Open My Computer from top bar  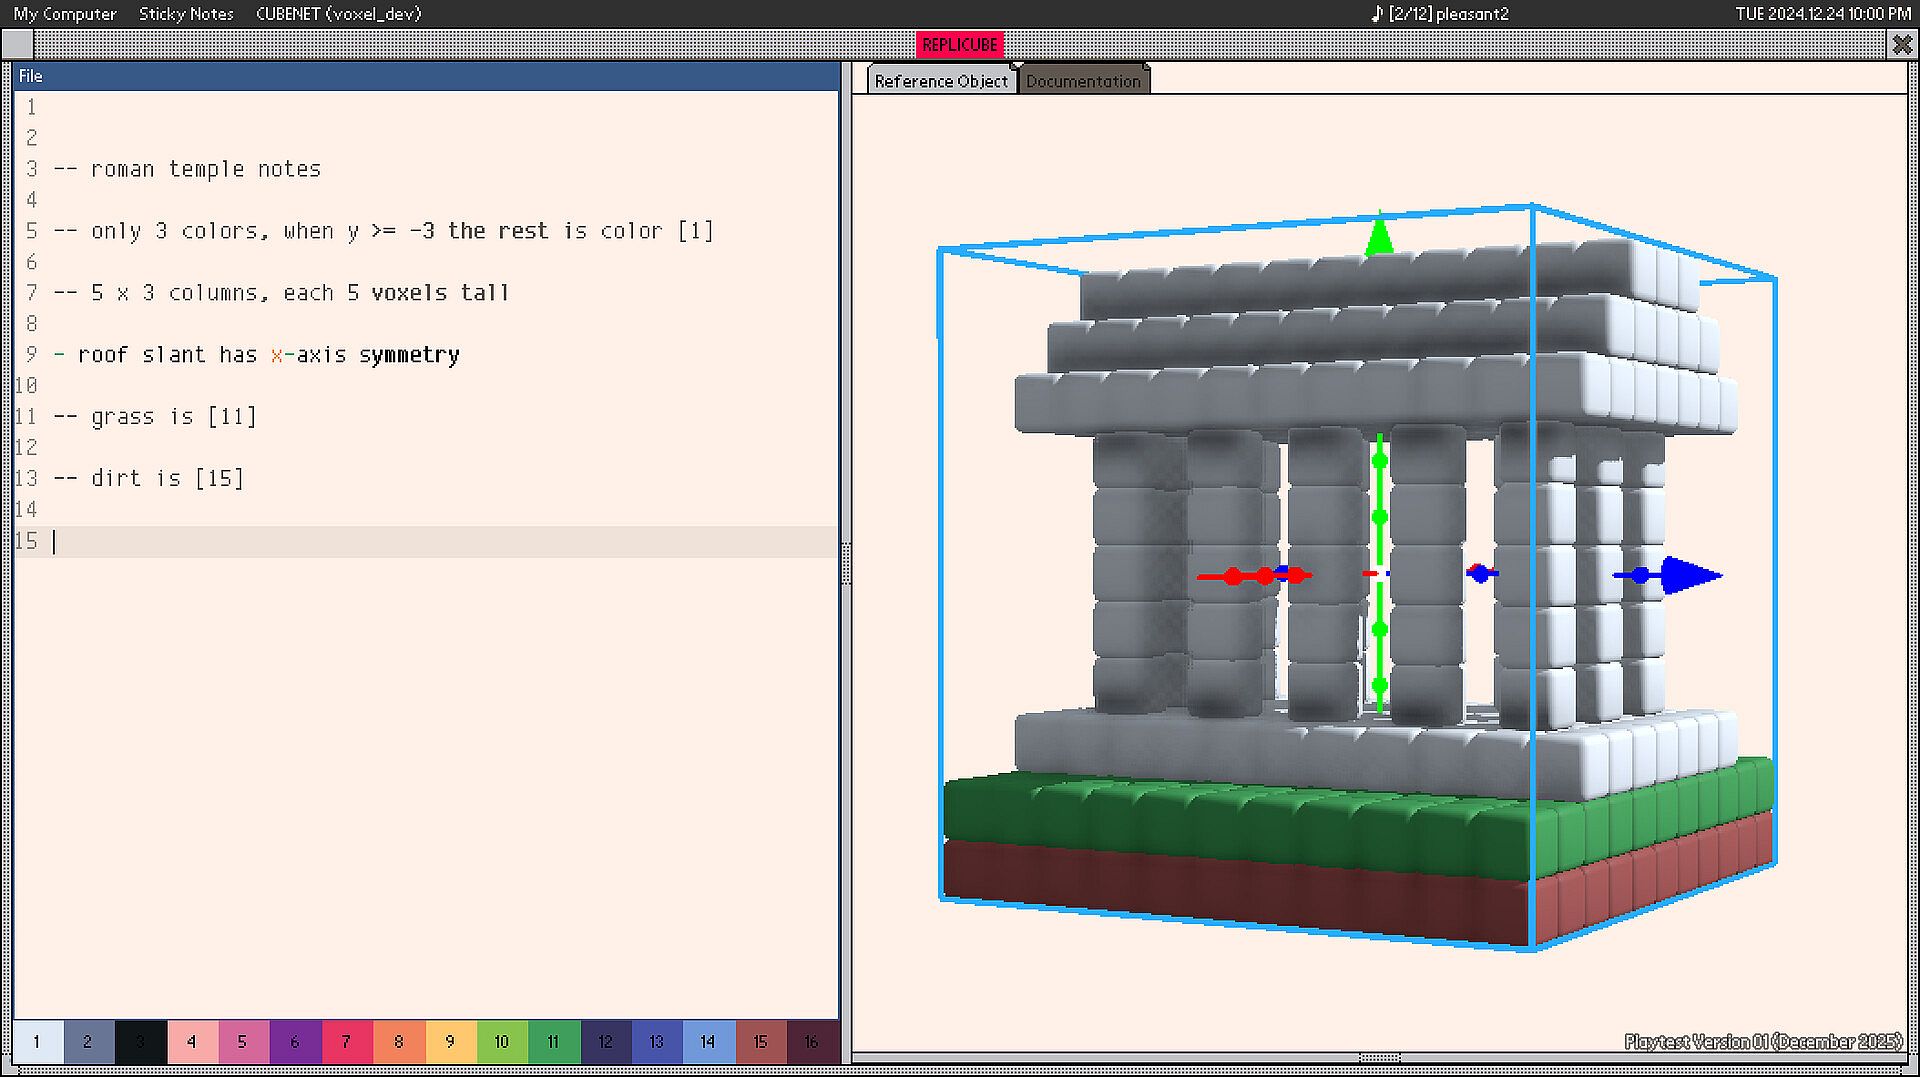tap(65, 14)
